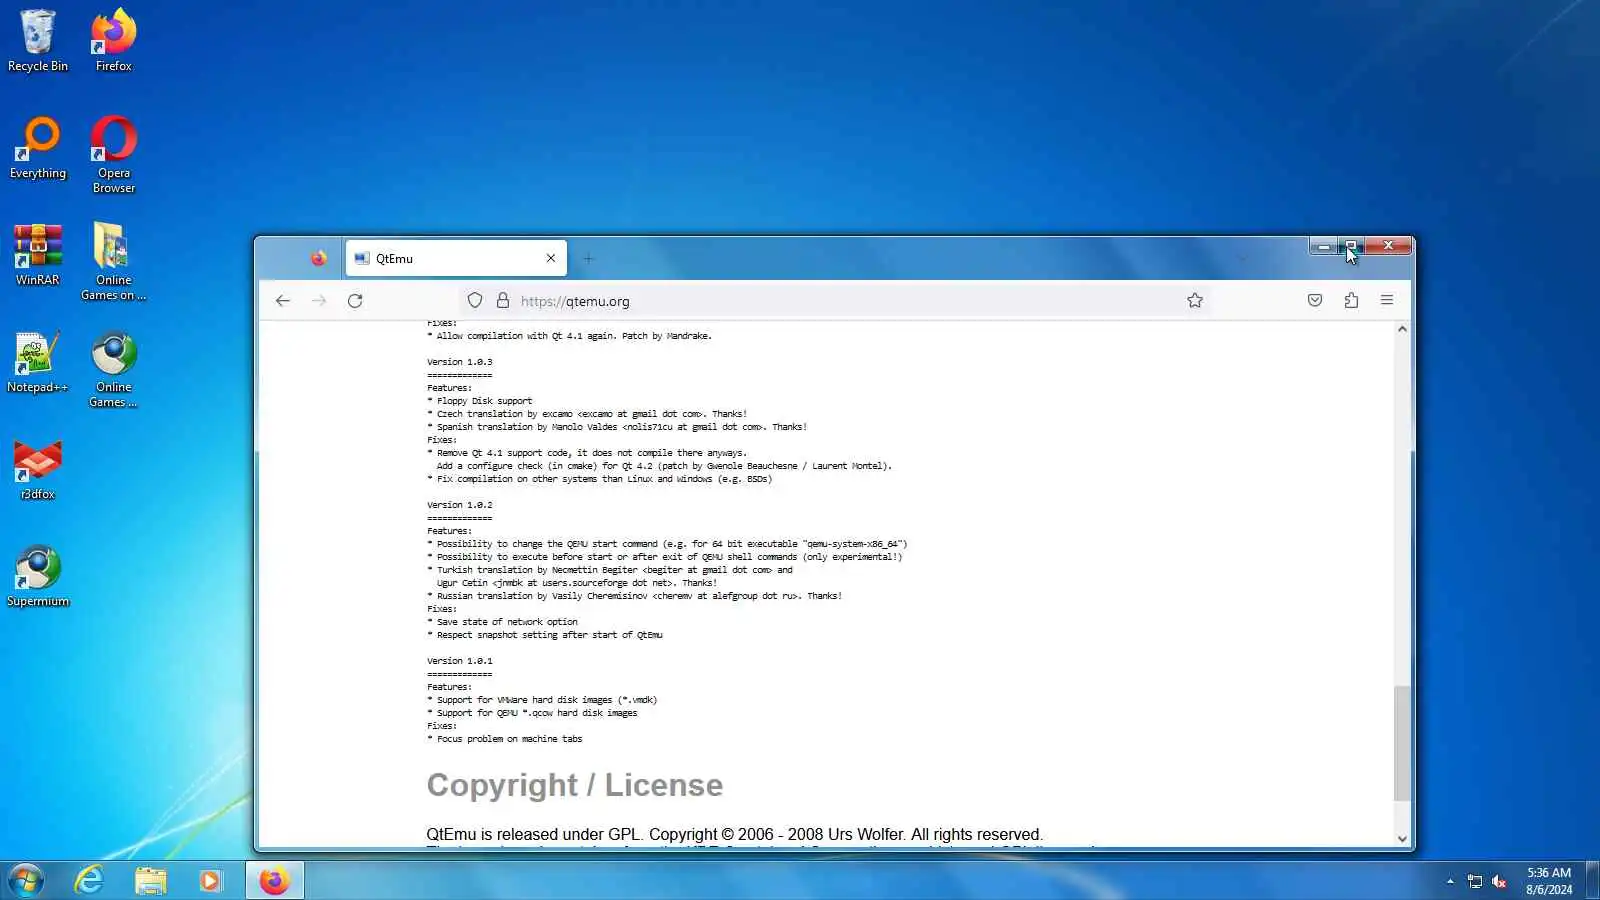Select the Notepad++ desktop shortcut
1600x900 pixels.
[38, 362]
